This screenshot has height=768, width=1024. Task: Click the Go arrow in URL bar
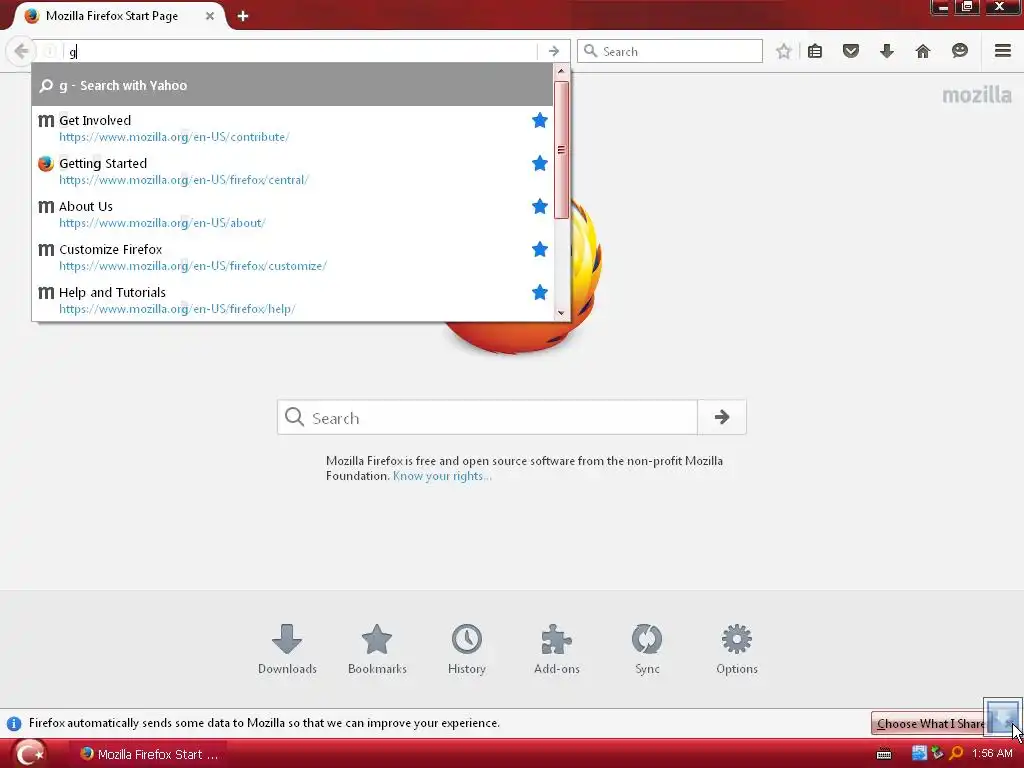click(x=554, y=51)
